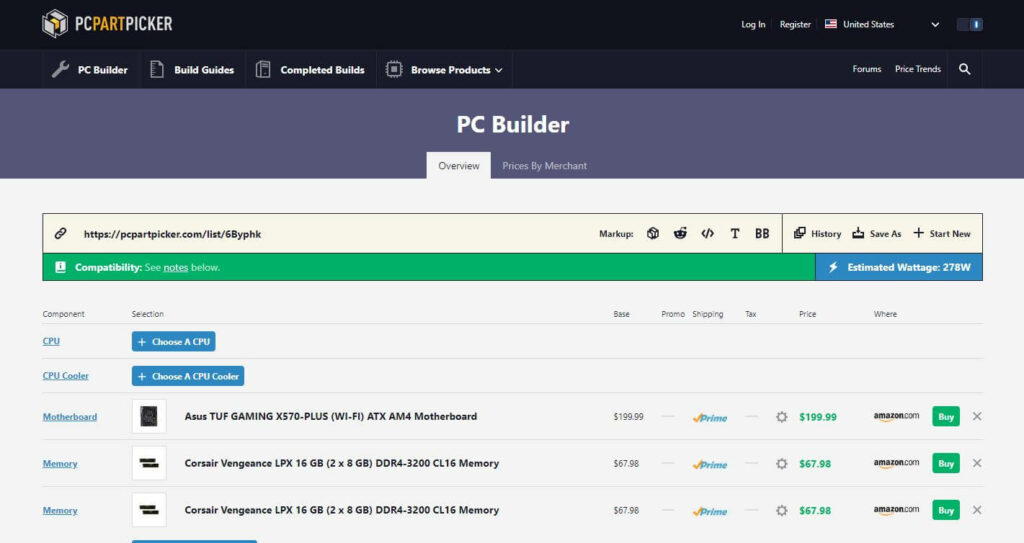Screen dimensions: 1024x543
Task: Open the Completed Builds menu item
Action: click(310, 69)
